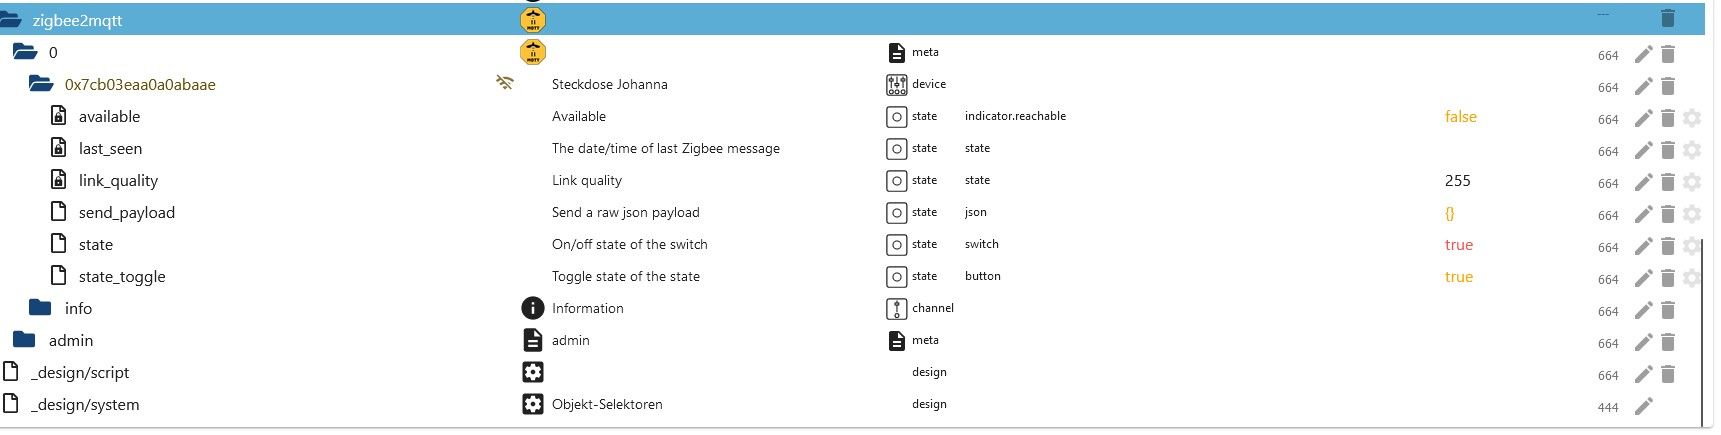This screenshot has width=1721, height=435.
Task: Click the disconnected wifi icon of the device
Action: (505, 83)
